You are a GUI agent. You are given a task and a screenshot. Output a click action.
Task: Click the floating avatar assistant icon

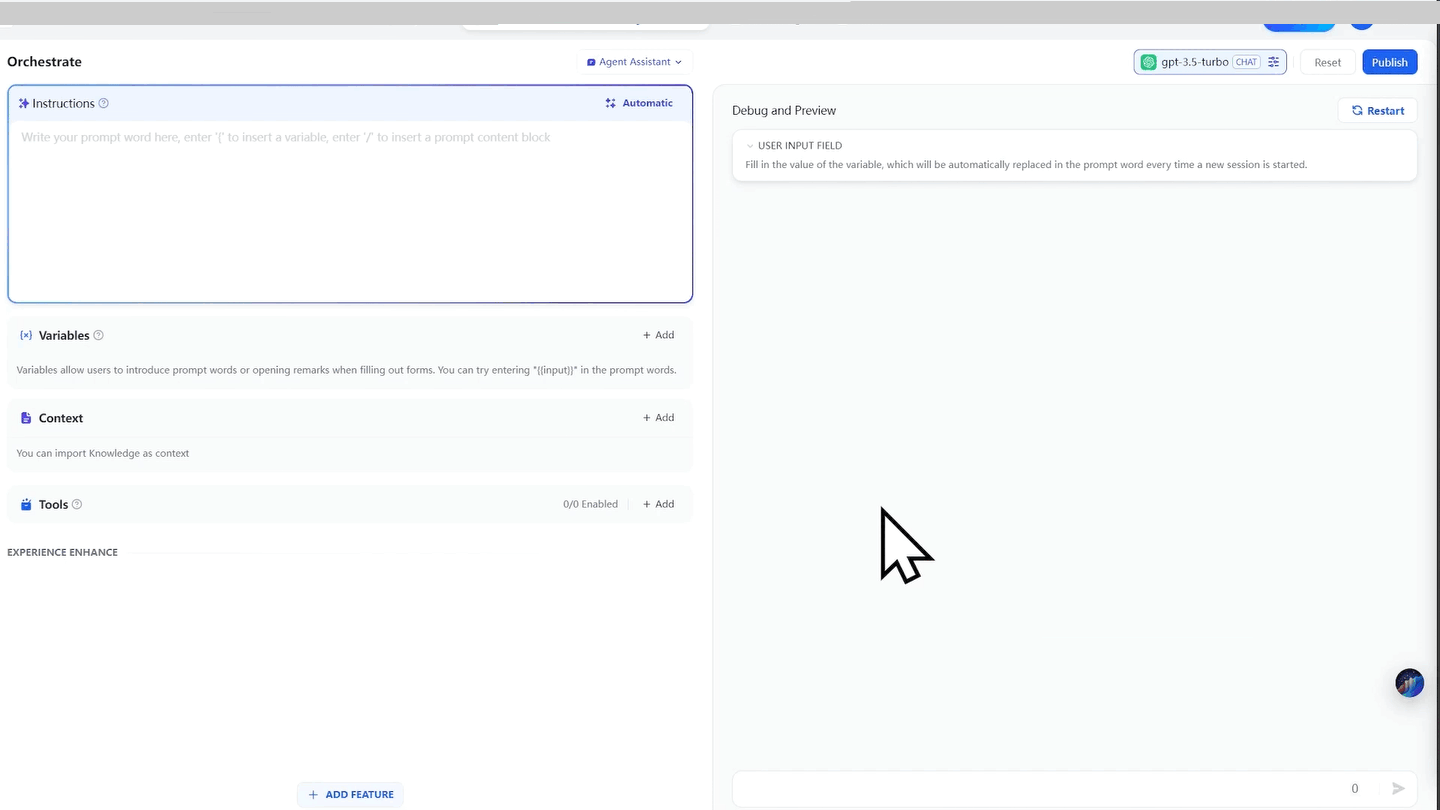1409,683
